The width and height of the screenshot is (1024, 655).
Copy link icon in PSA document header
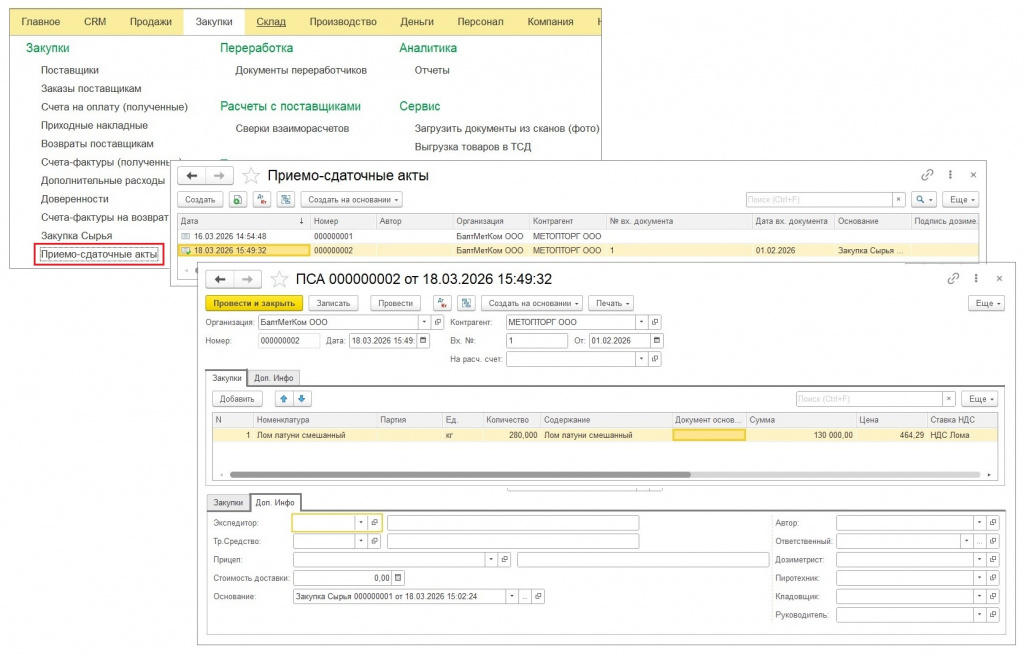point(954,278)
